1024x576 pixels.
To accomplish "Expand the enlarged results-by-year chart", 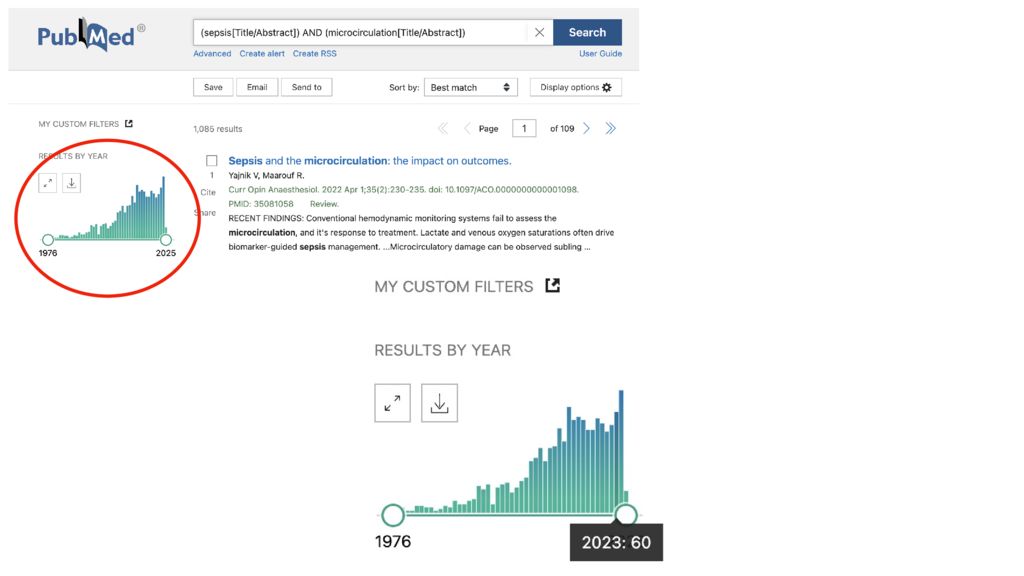I will (393, 403).
